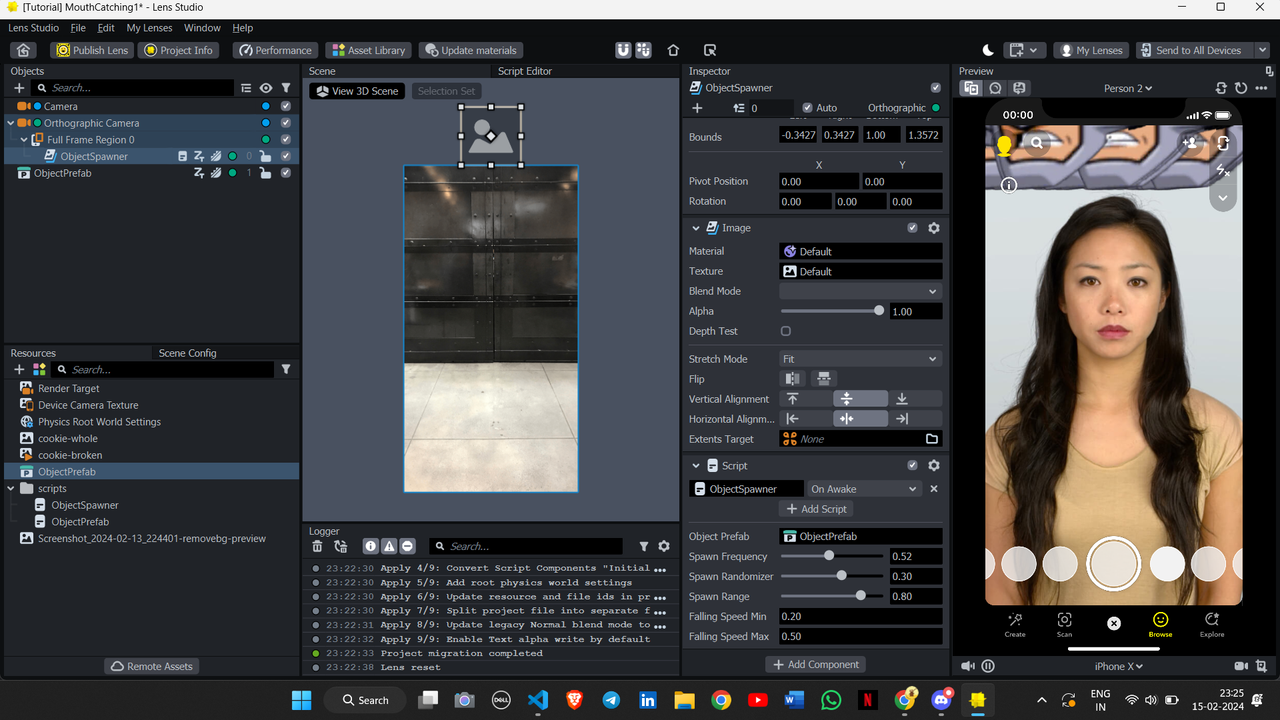
Task: Toggle the snapping magnet icon
Action: point(623,50)
